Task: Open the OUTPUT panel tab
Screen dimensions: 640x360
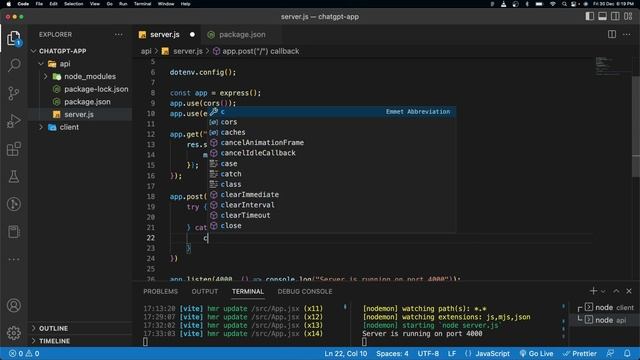Action: 204,291
